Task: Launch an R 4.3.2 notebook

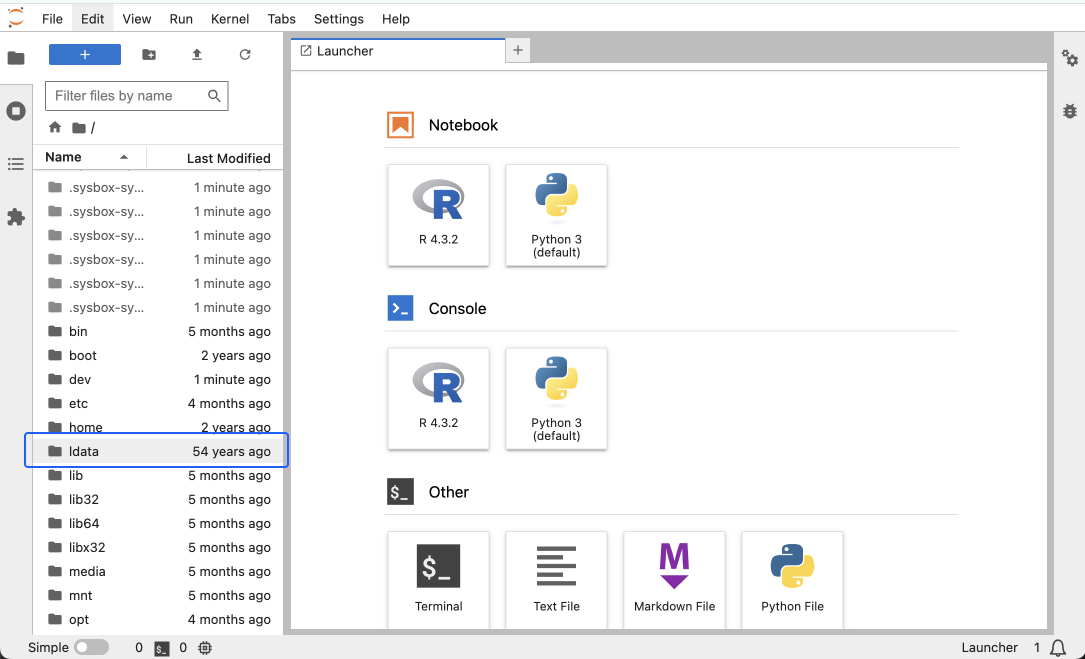Action: [439, 215]
